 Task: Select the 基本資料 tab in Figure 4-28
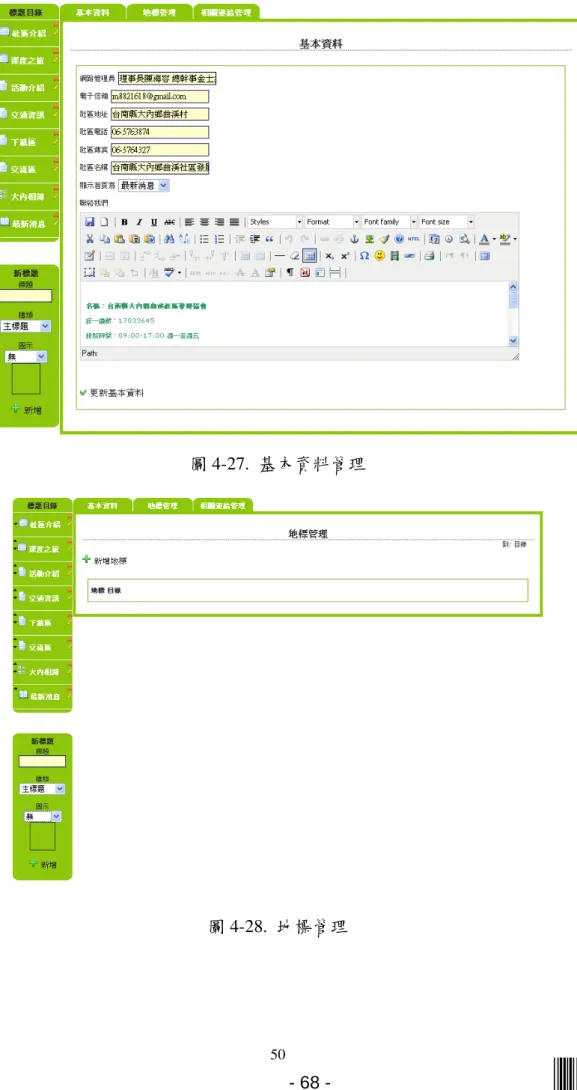pos(101,505)
